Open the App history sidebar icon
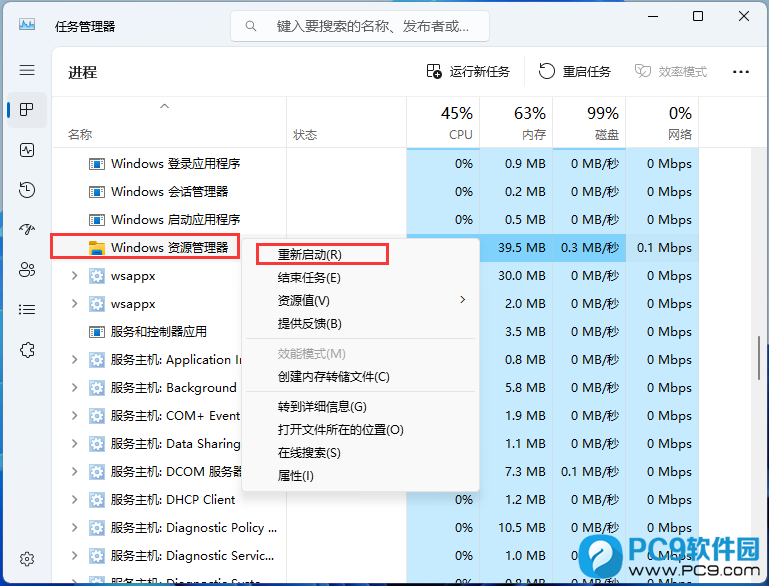Screen dimensions: 769x586 27,190
